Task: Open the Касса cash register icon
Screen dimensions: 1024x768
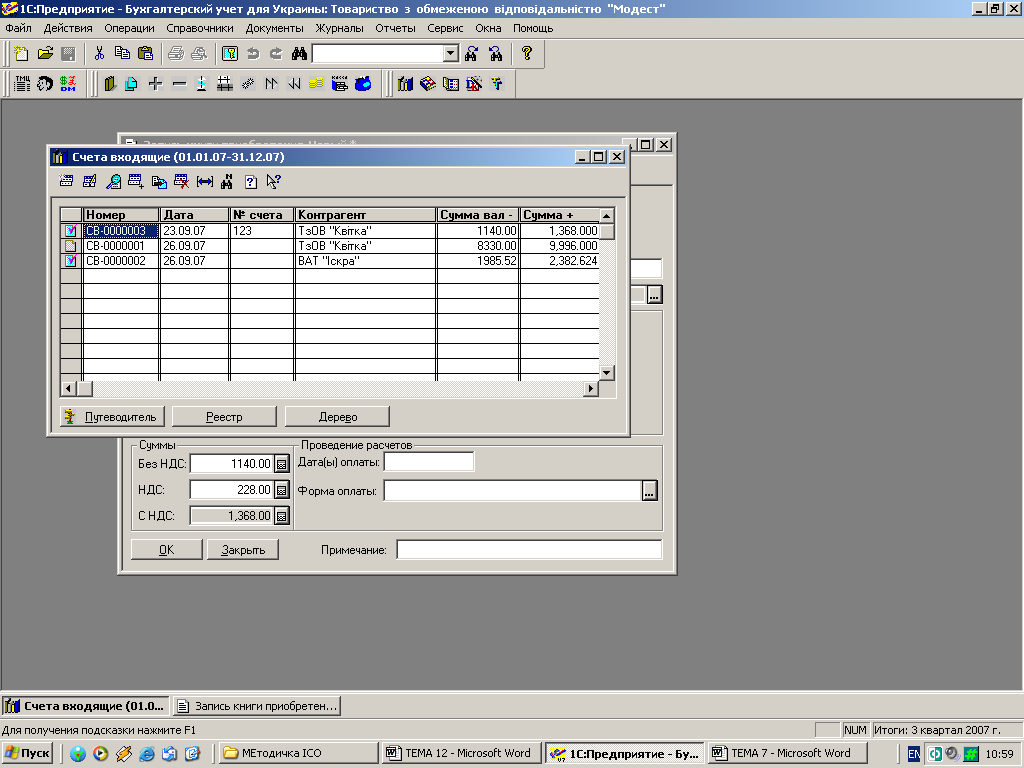Action: click(340, 84)
